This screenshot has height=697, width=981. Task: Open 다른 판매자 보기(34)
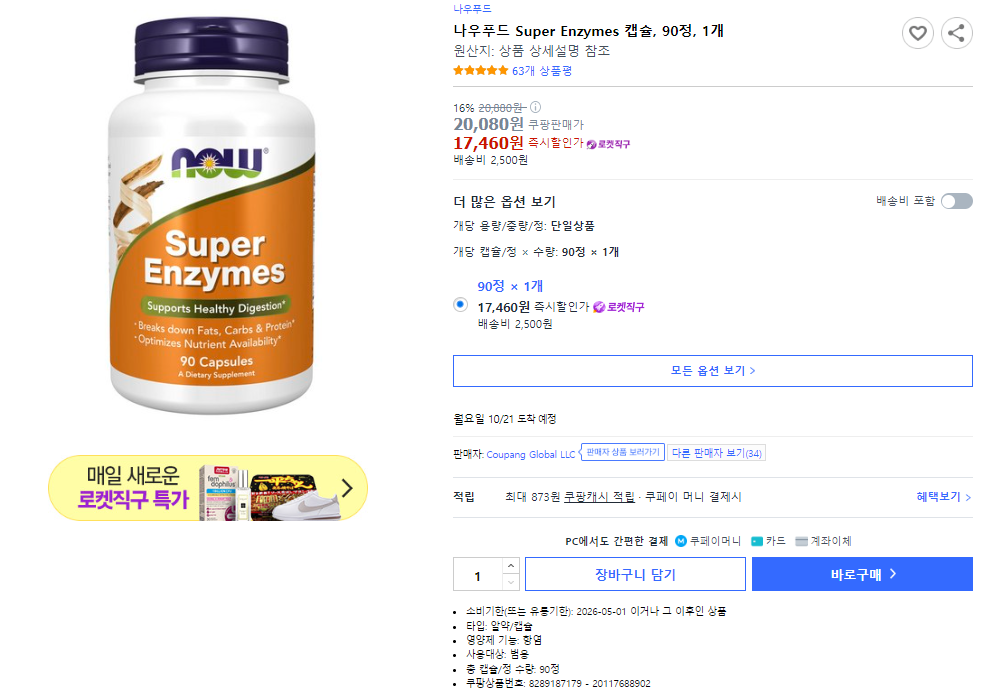pyautogui.click(x=716, y=452)
